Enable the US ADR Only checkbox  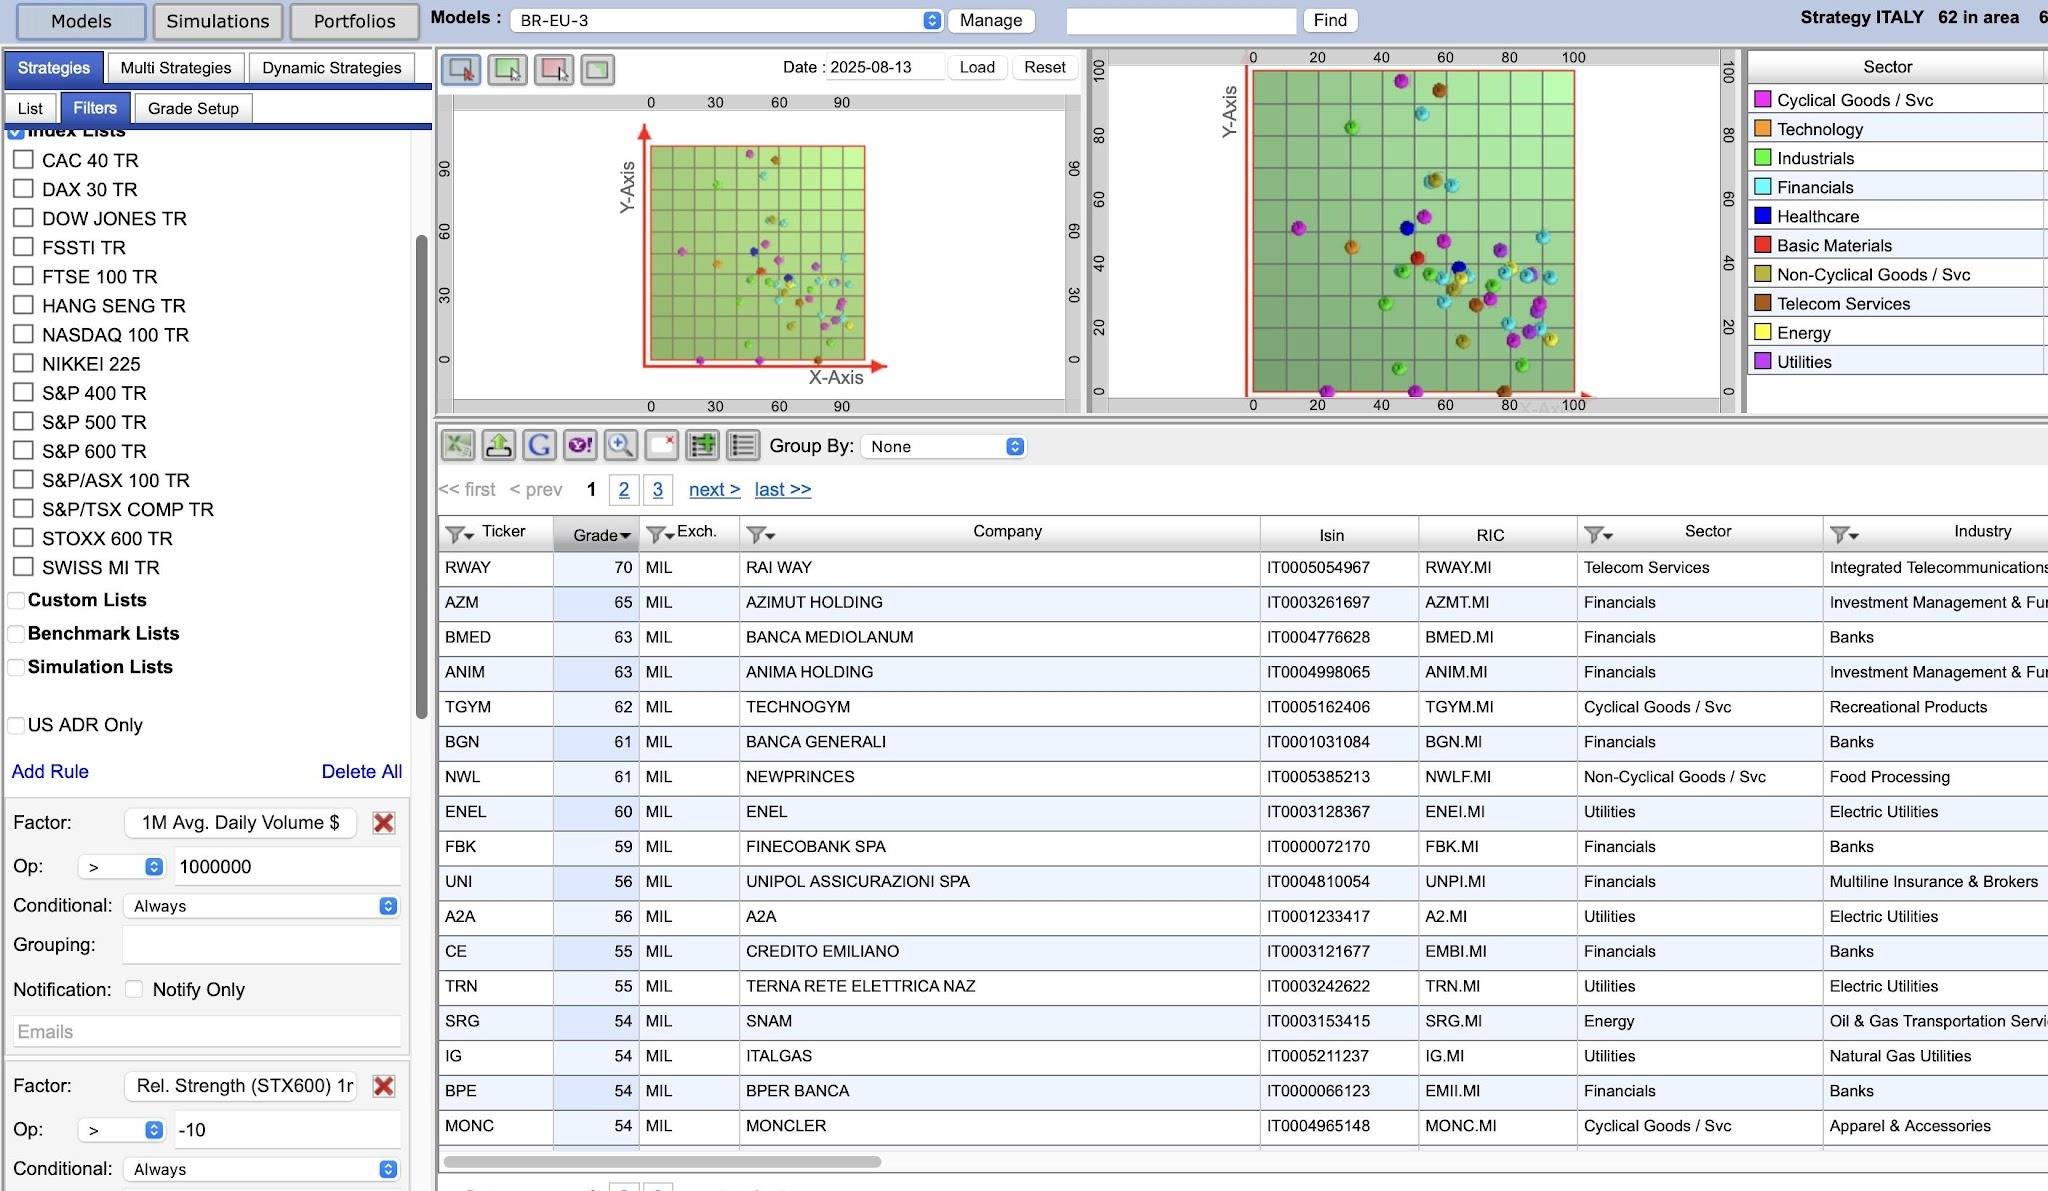tap(16, 725)
